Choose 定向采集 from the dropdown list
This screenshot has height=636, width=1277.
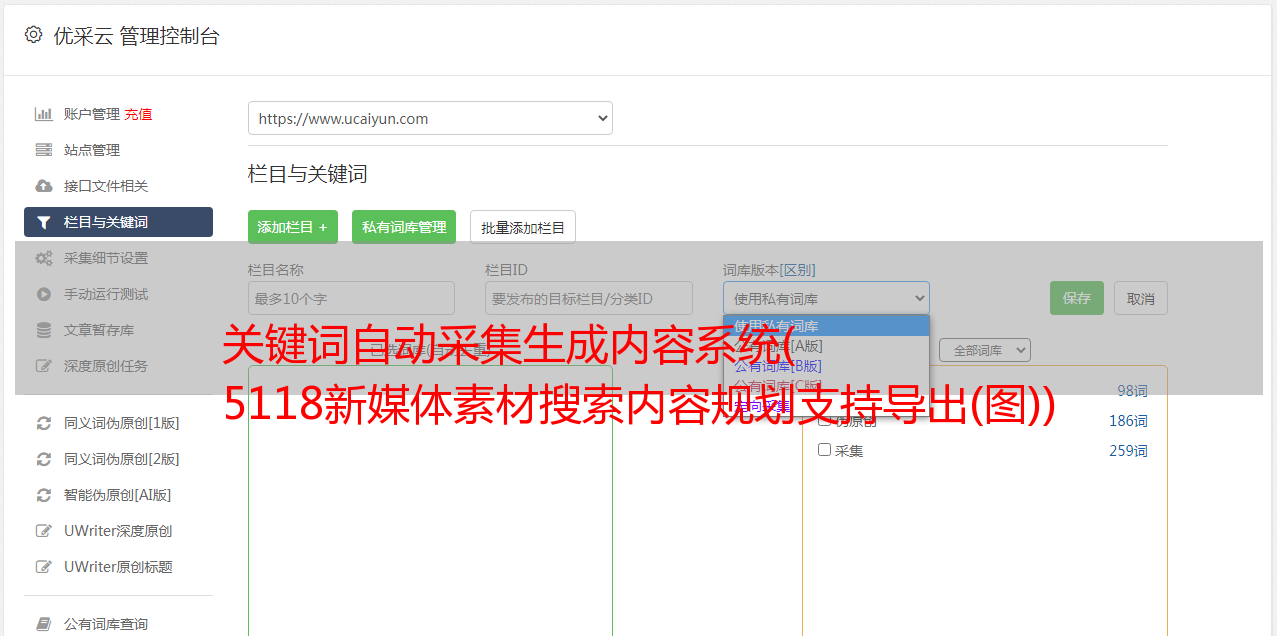tap(826, 407)
